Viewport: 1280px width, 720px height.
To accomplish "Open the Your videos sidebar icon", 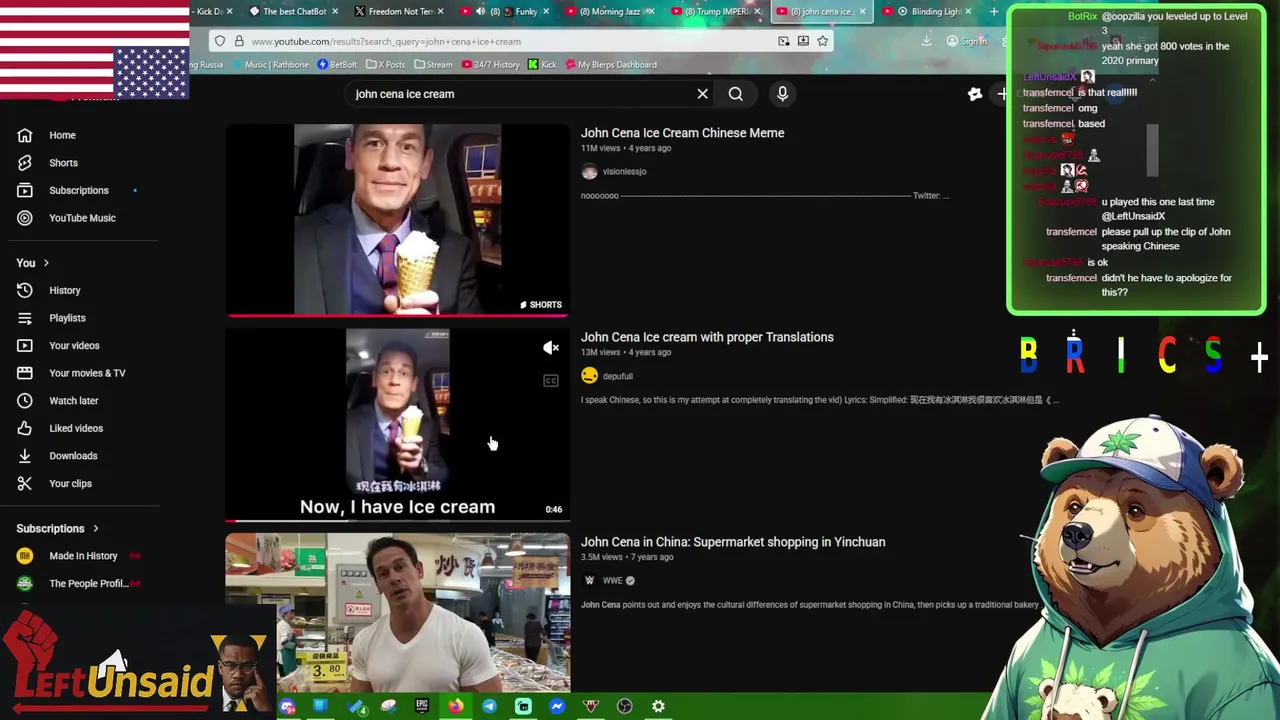I will 25,345.
